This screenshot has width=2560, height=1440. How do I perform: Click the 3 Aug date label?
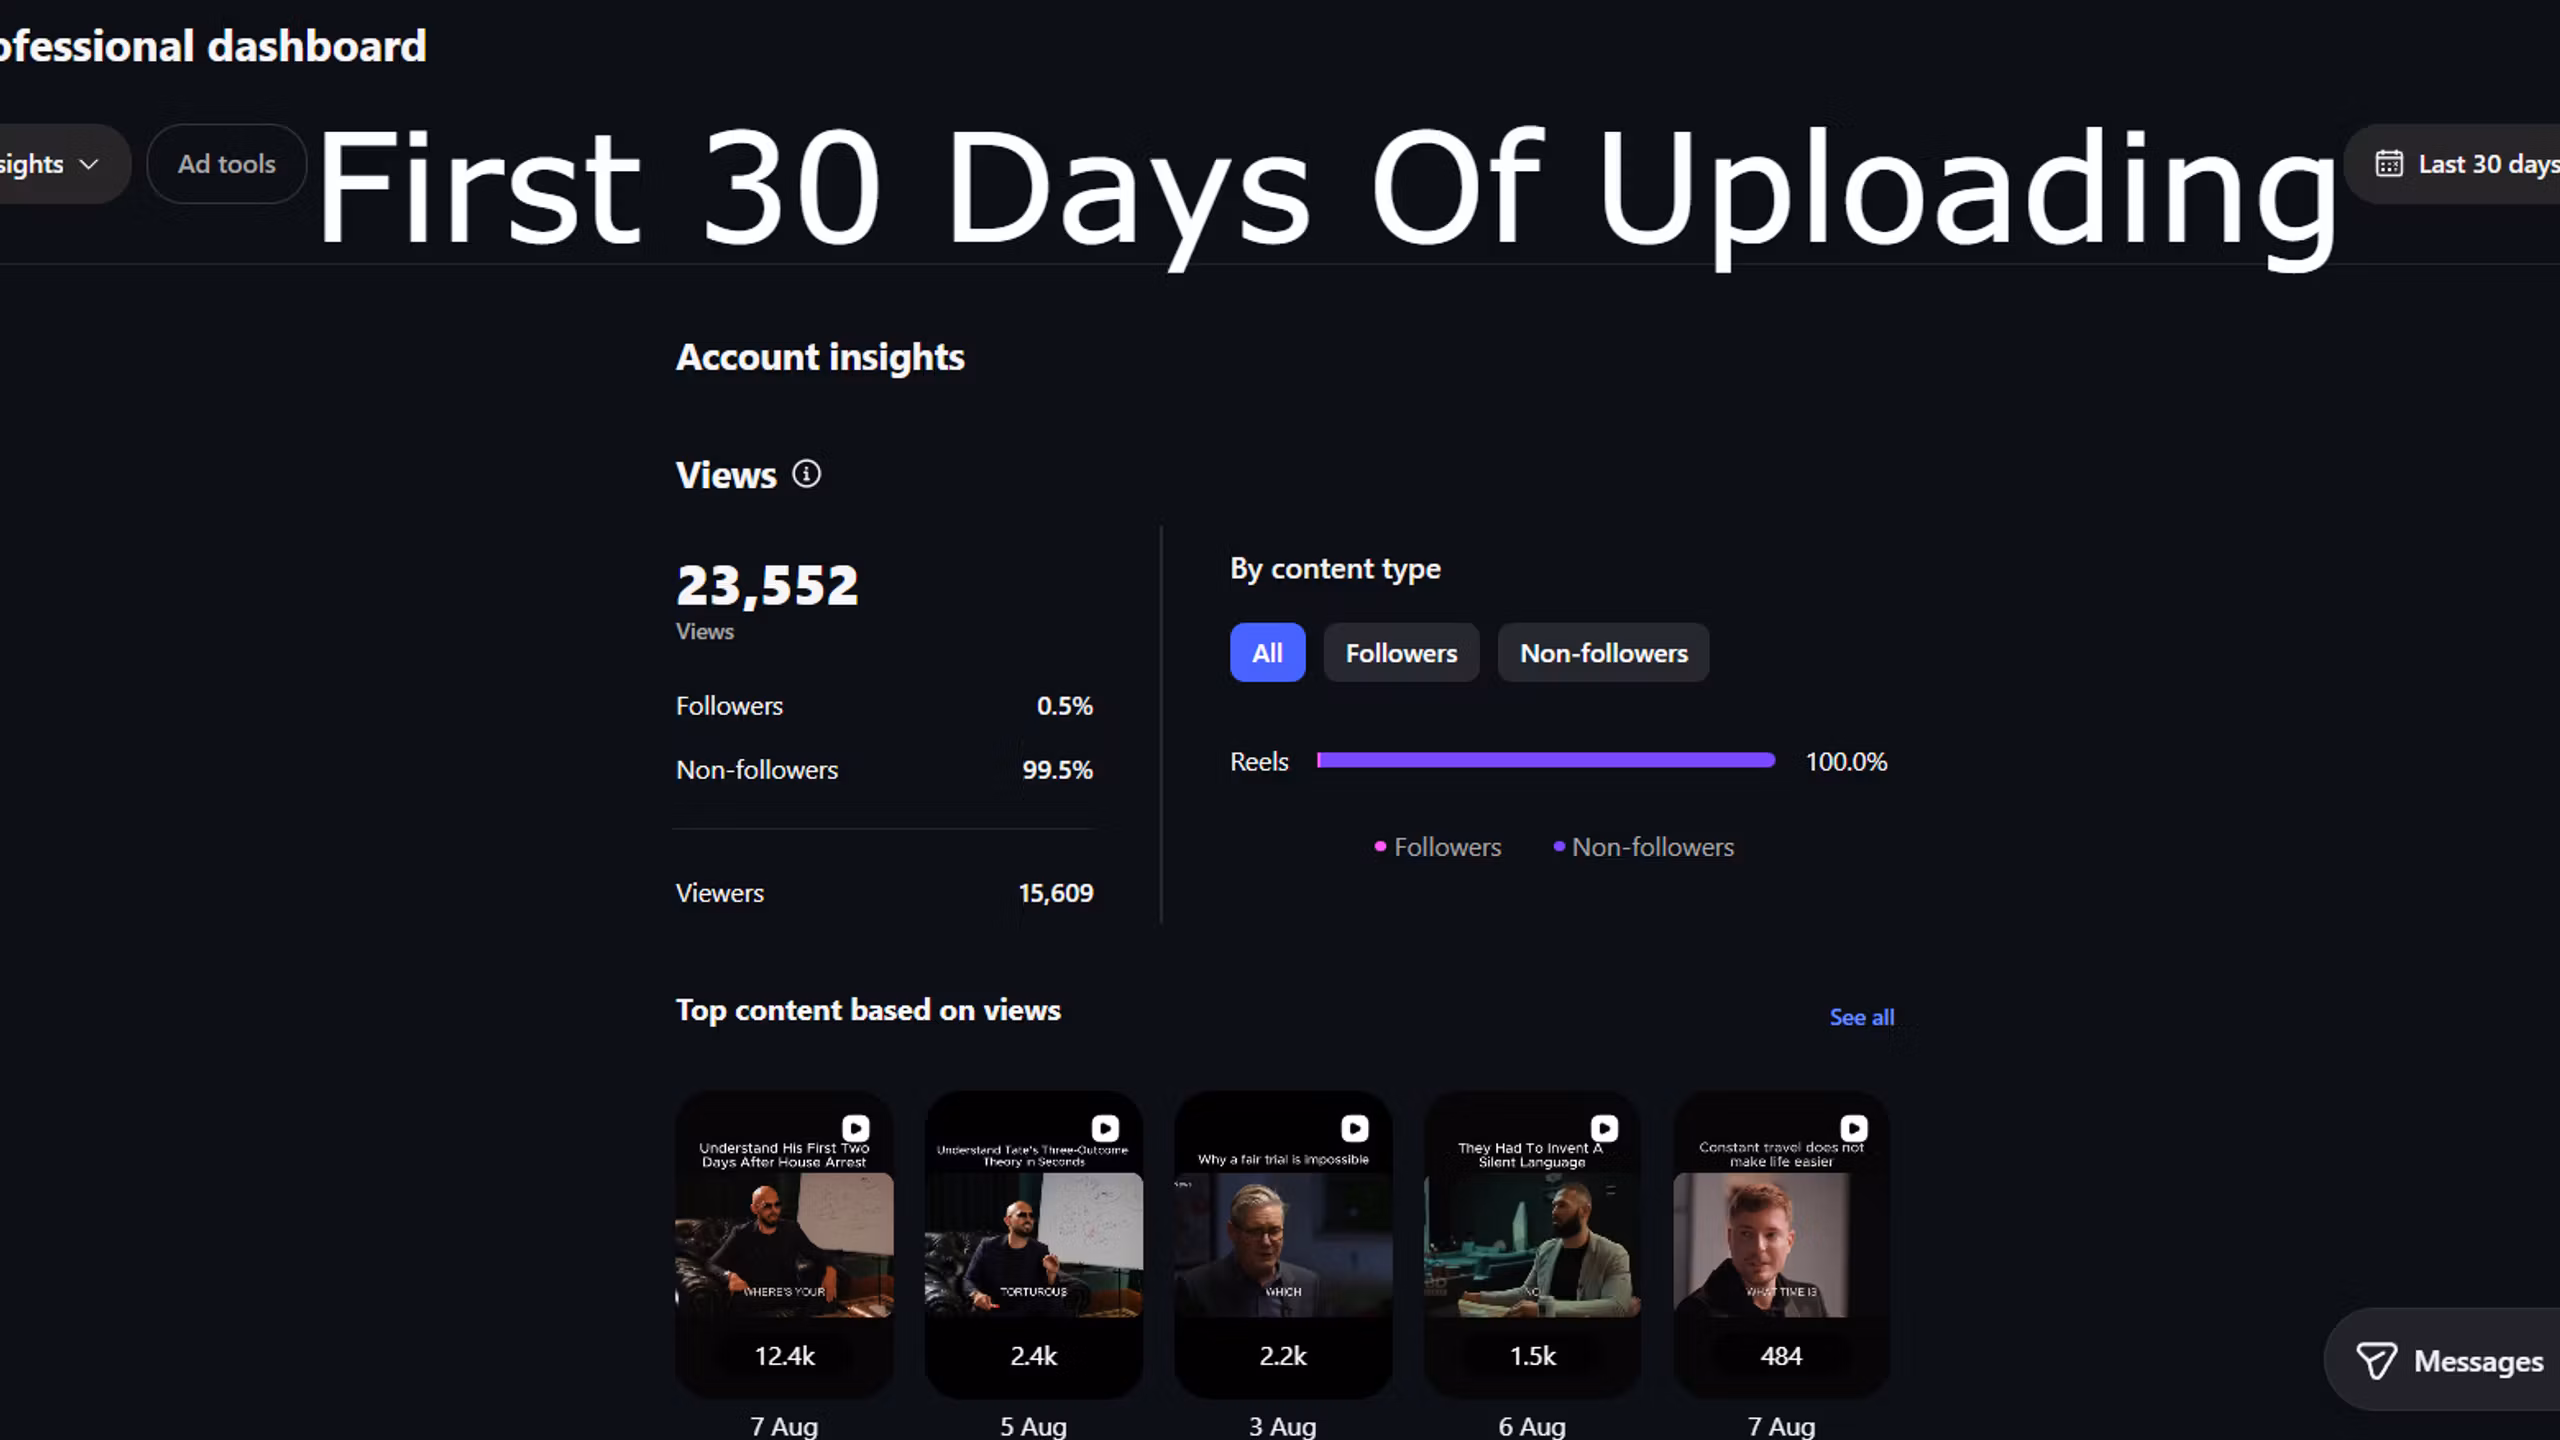click(x=1282, y=1427)
